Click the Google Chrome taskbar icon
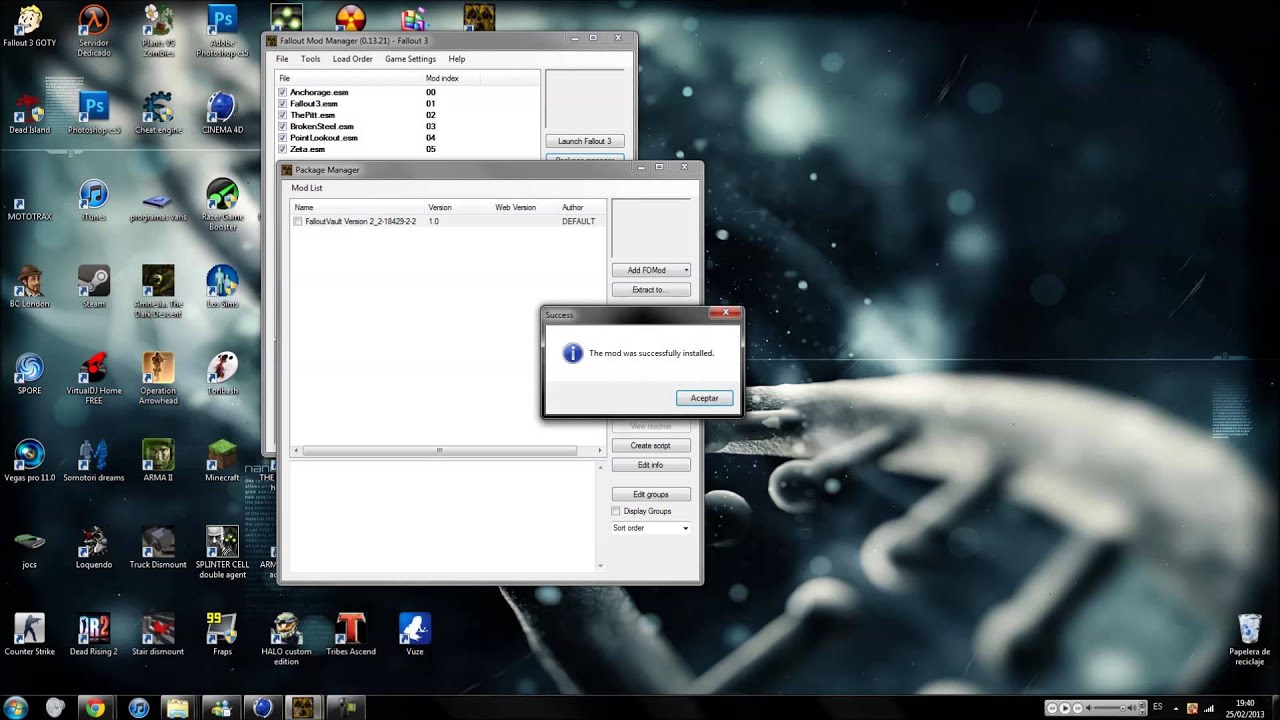The height and width of the screenshot is (720, 1280). (95, 708)
